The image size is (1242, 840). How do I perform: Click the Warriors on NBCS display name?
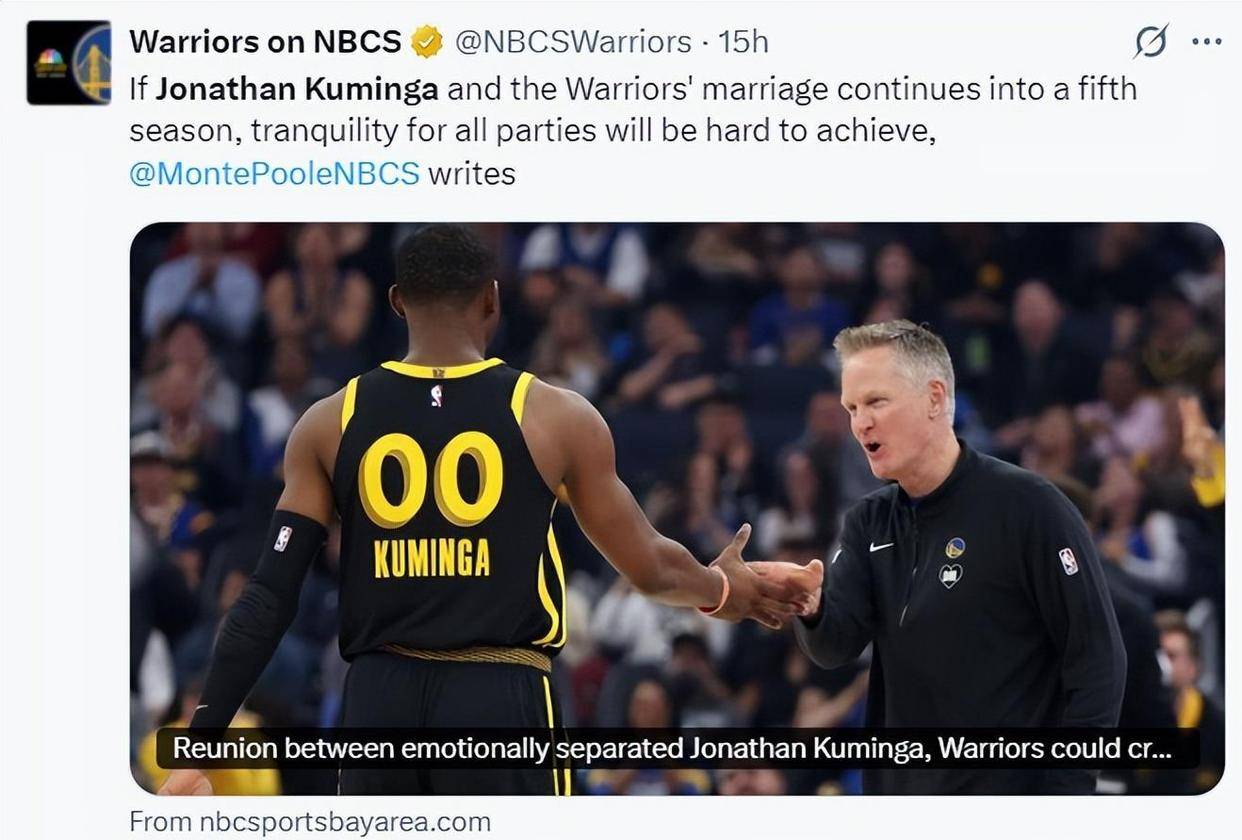click(265, 42)
